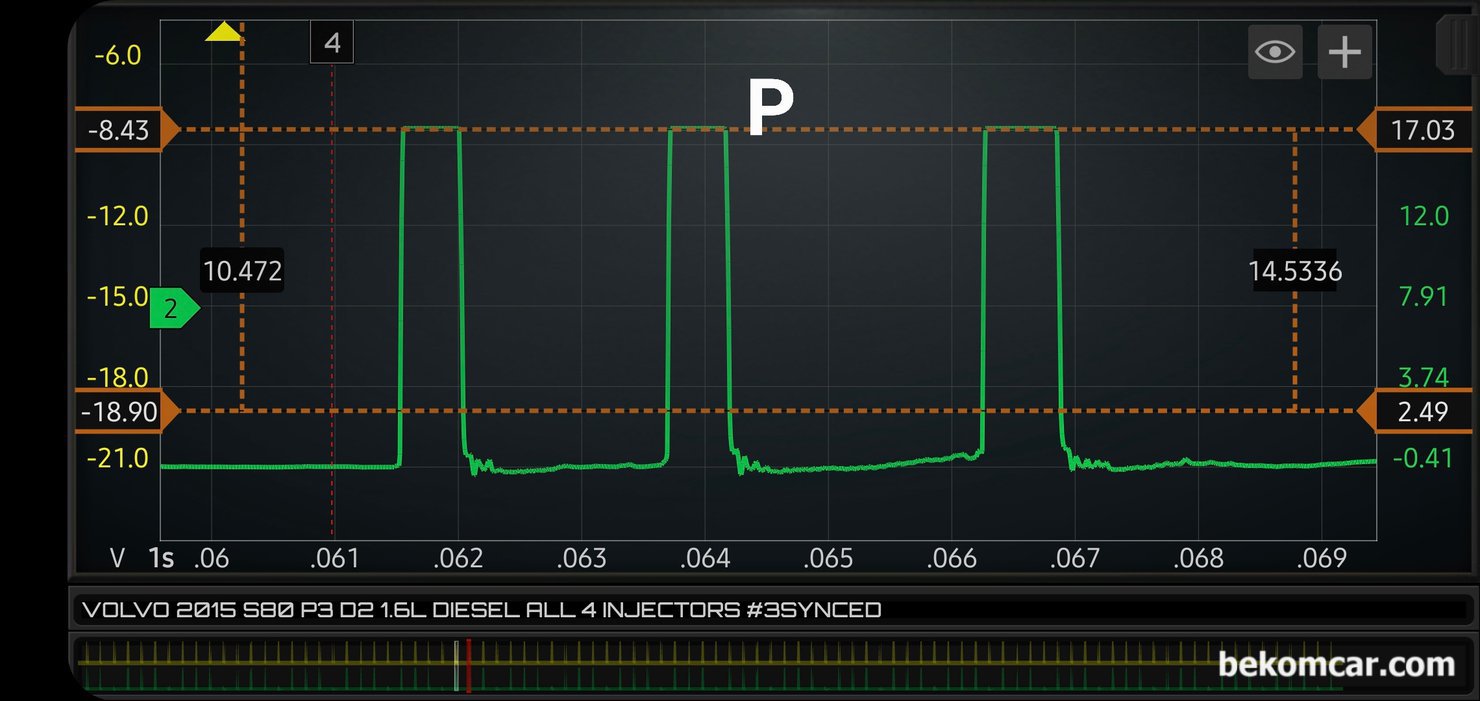Click the V units label on axis
This screenshot has height=701, width=1480.
tap(117, 558)
